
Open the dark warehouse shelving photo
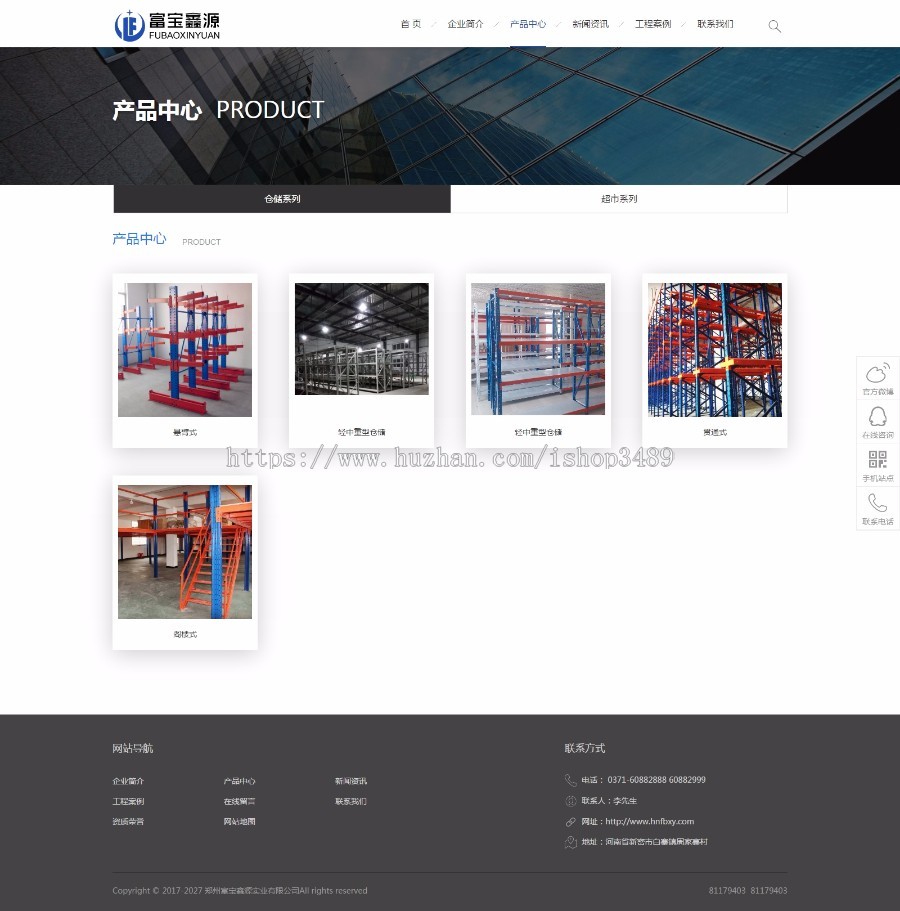(x=361, y=339)
